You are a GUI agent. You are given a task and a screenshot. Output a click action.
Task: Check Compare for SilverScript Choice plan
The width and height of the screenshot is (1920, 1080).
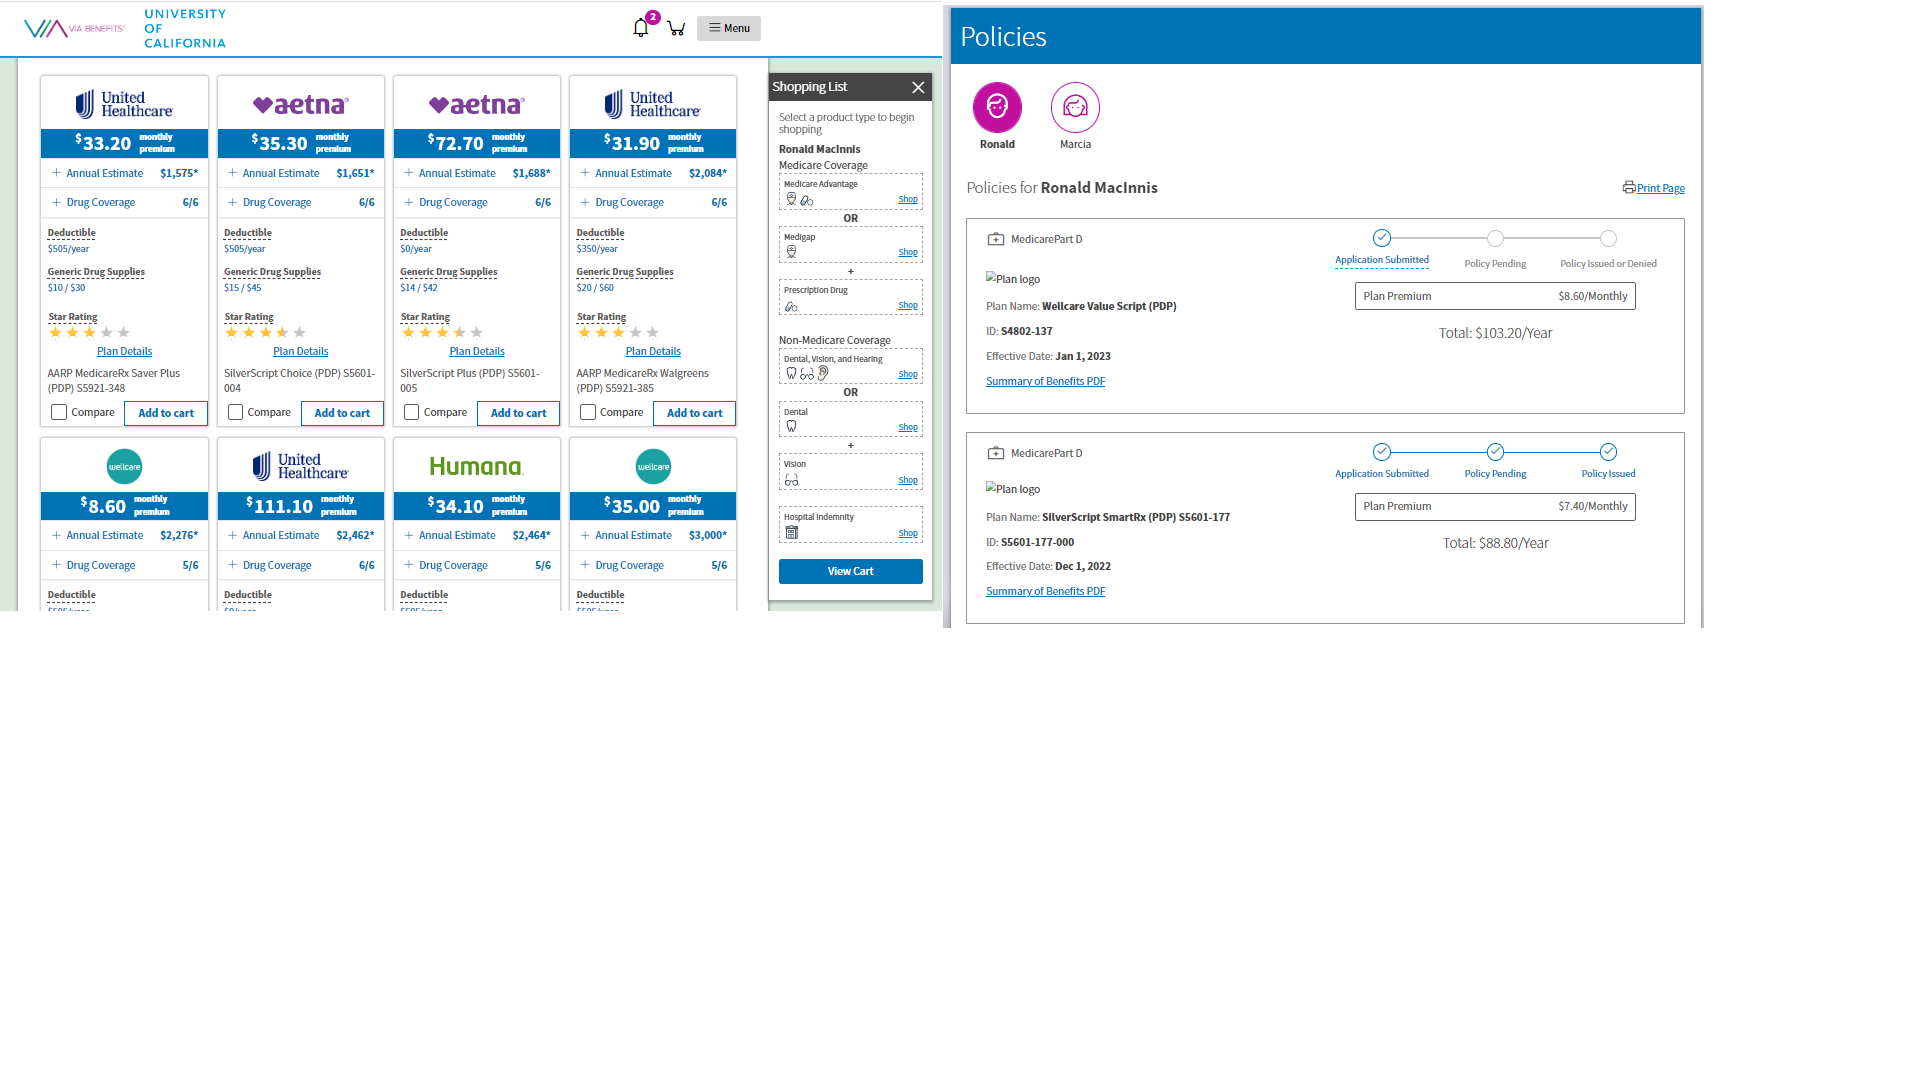(235, 412)
